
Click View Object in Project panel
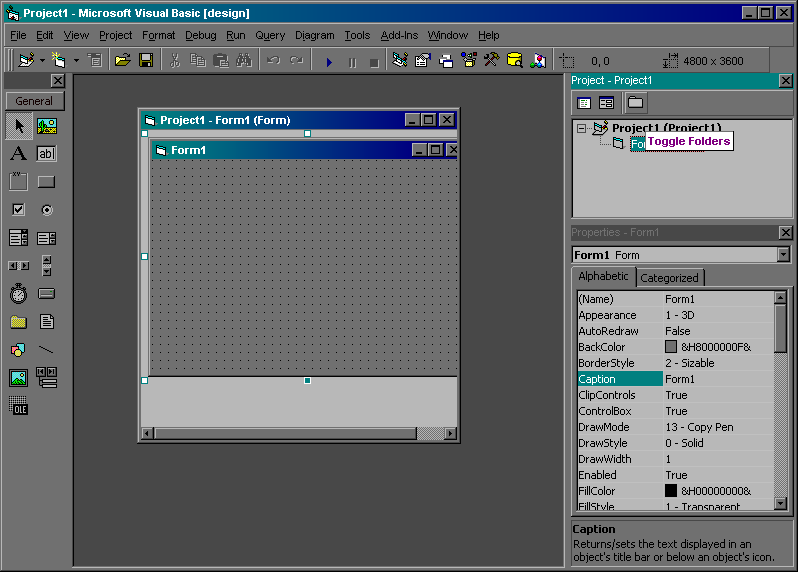pos(606,103)
